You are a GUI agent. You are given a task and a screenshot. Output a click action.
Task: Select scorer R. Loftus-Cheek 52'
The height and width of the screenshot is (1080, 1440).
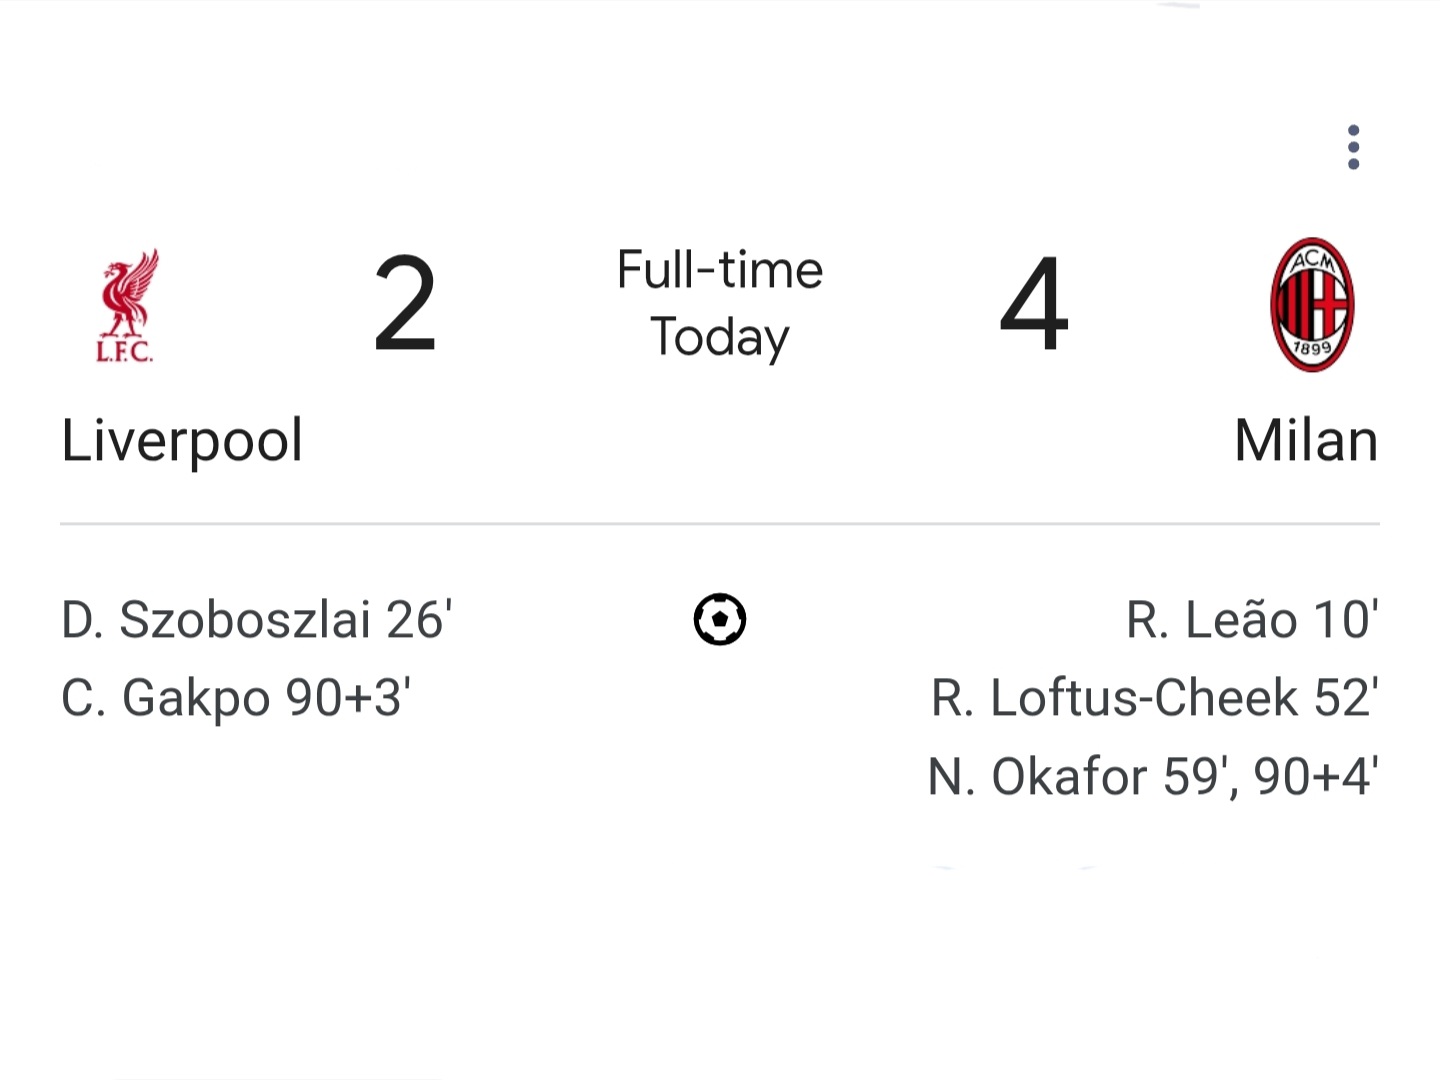(1155, 697)
